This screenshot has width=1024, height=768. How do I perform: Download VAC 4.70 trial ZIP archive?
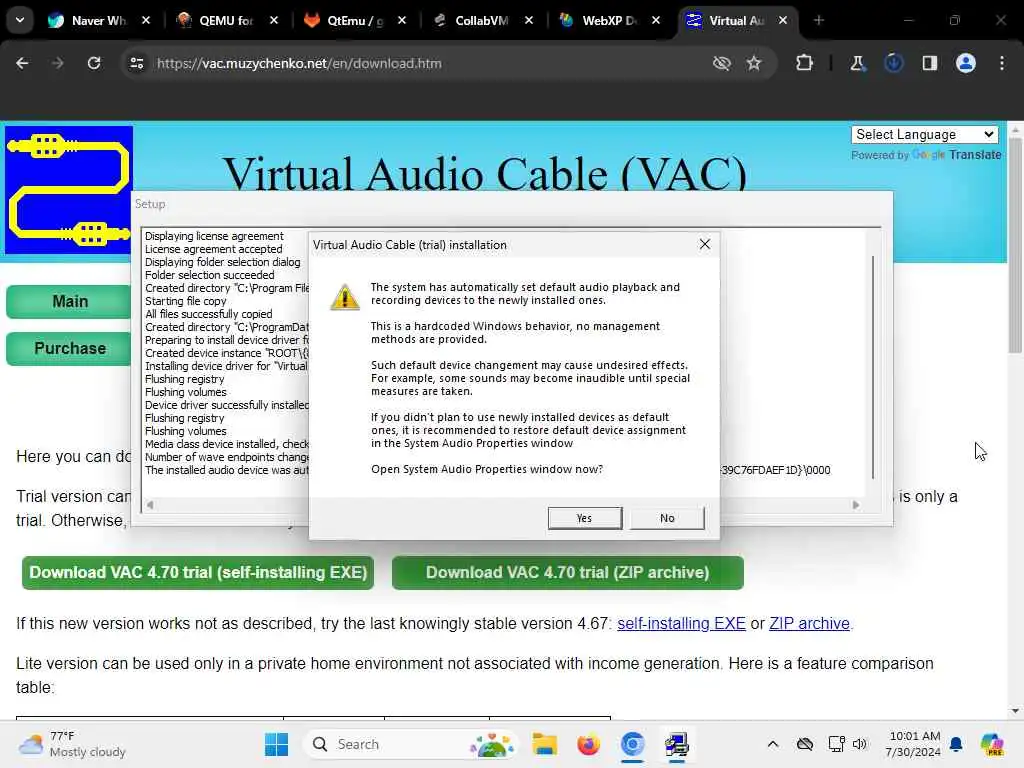(568, 573)
